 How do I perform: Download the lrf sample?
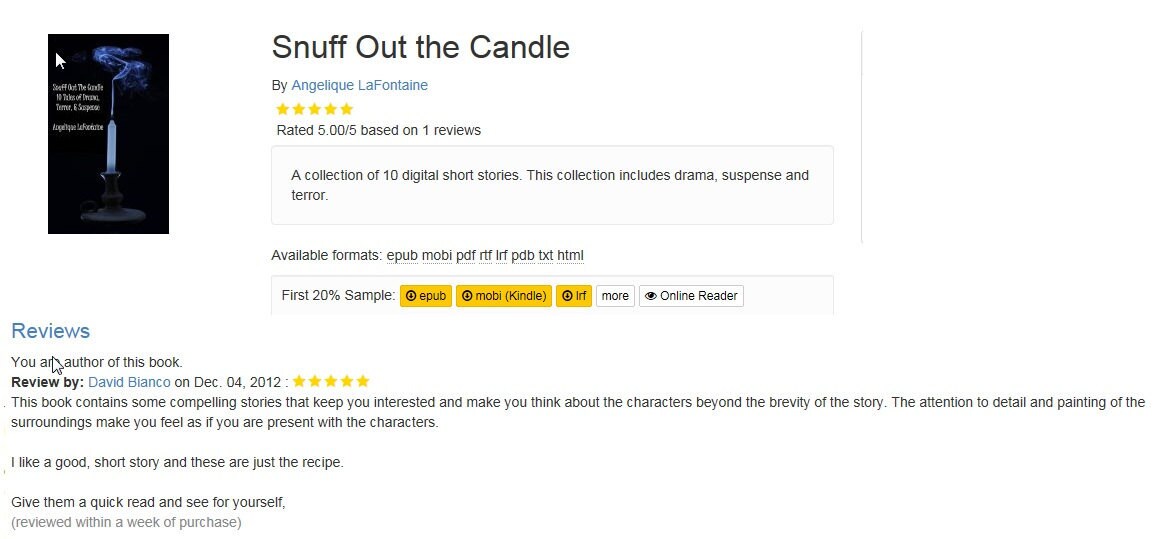pos(574,296)
